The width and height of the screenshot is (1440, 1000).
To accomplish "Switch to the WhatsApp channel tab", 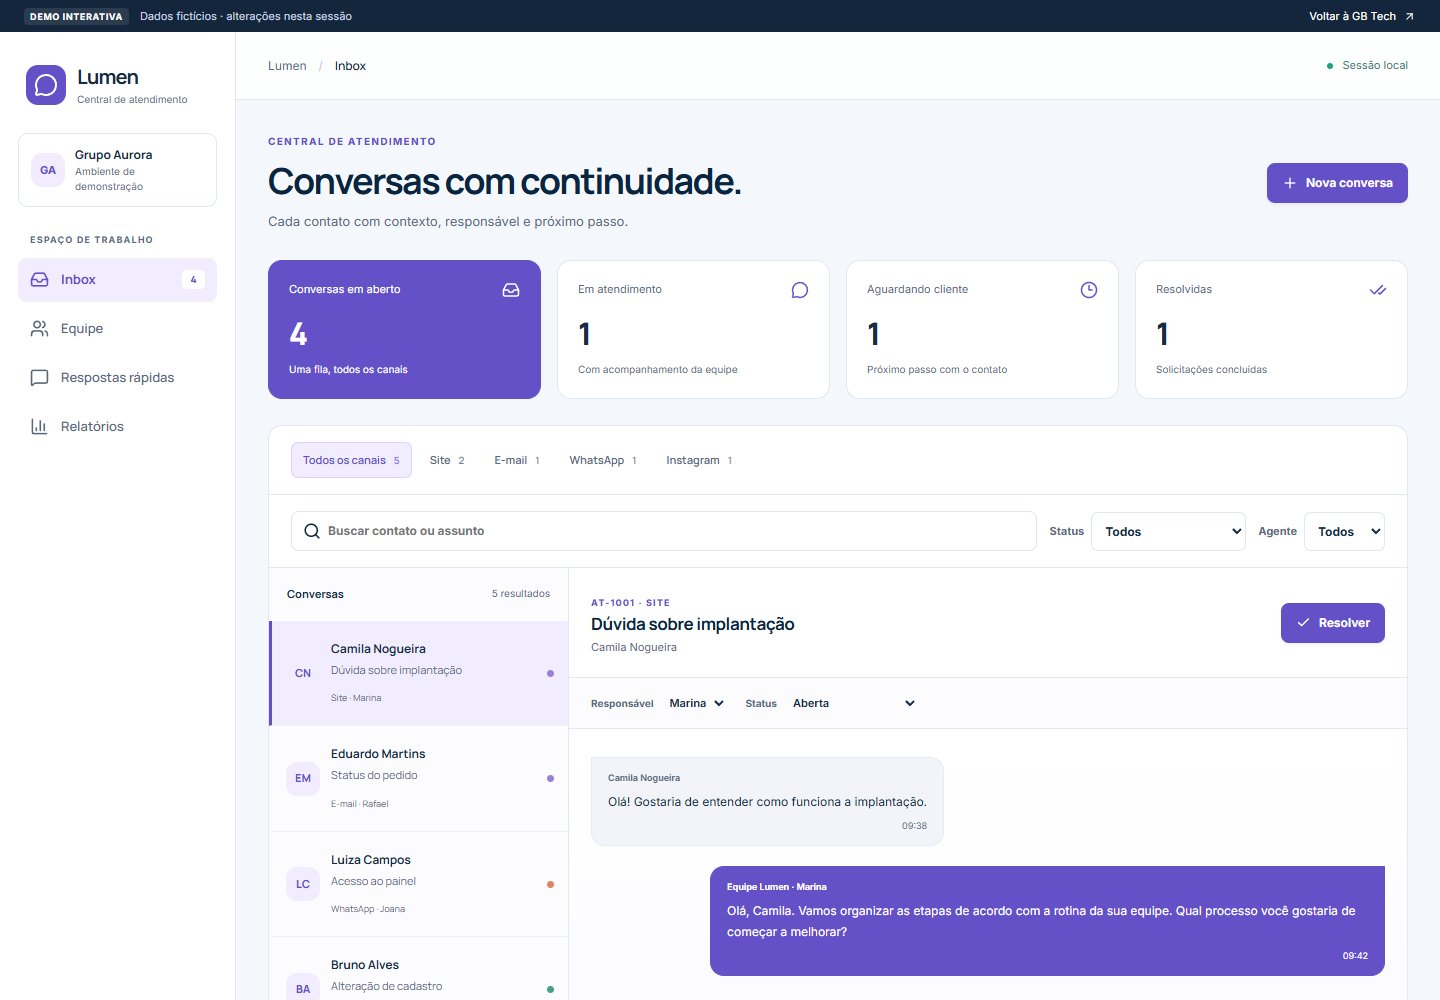I will tap(603, 460).
